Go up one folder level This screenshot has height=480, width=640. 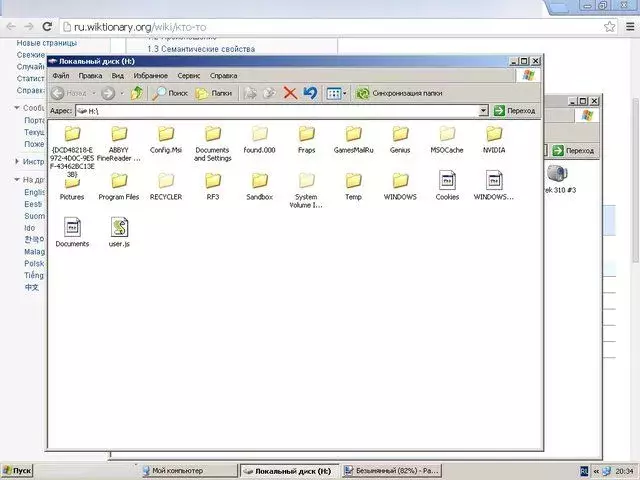click(137, 93)
